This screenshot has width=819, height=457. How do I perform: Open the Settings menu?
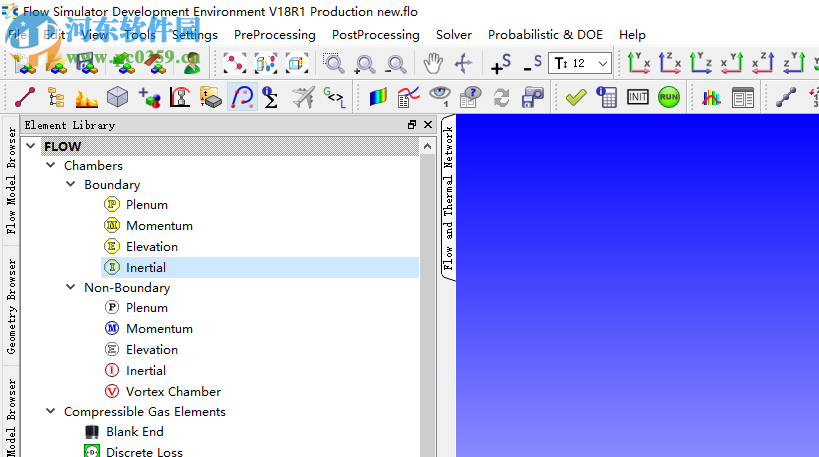click(x=195, y=35)
